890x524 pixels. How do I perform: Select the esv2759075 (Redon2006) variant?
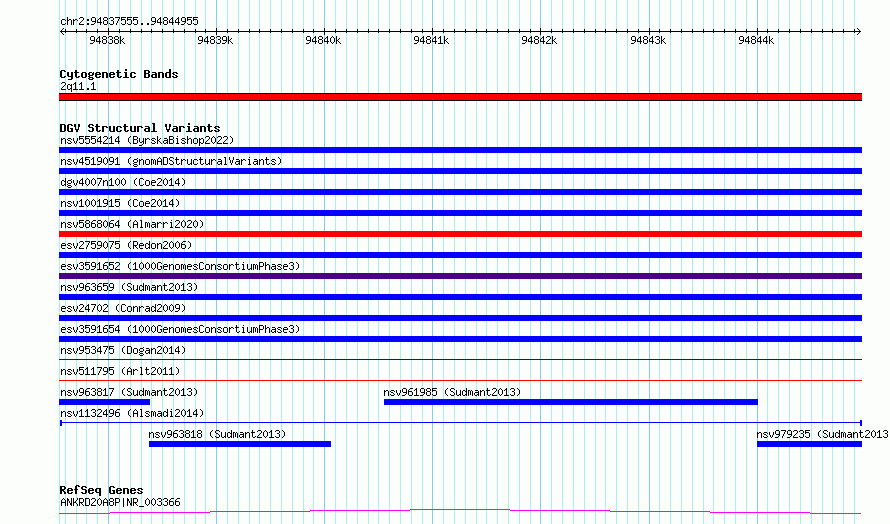pos(460,255)
